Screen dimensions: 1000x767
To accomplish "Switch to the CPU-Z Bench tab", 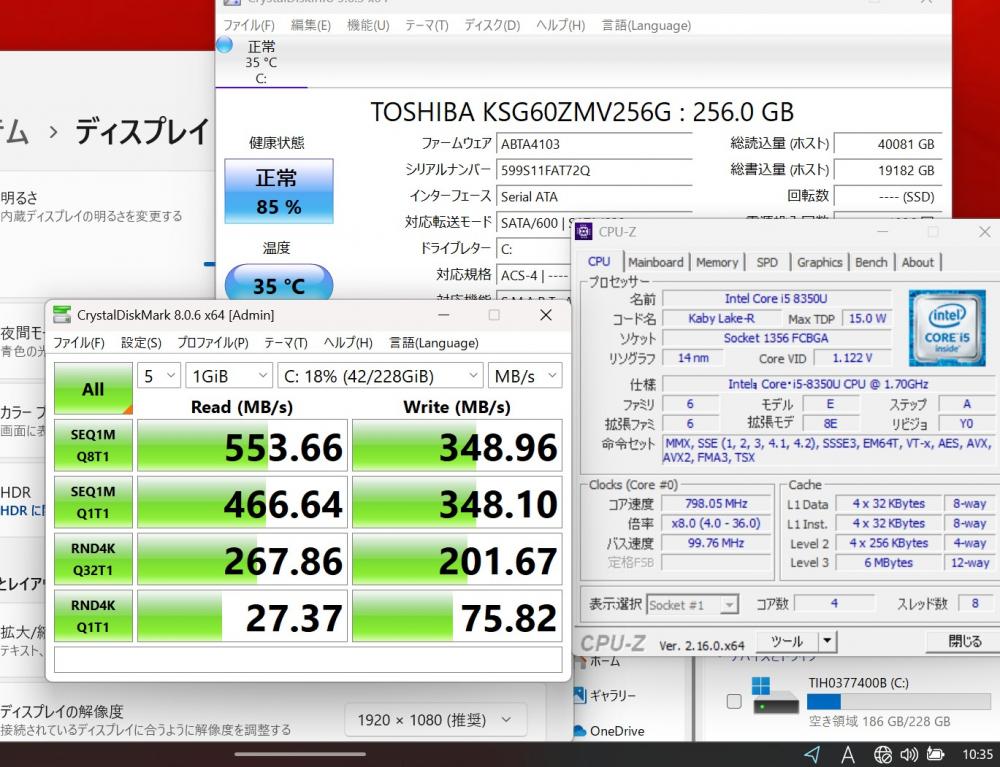I will pyautogui.click(x=871, y=262).
